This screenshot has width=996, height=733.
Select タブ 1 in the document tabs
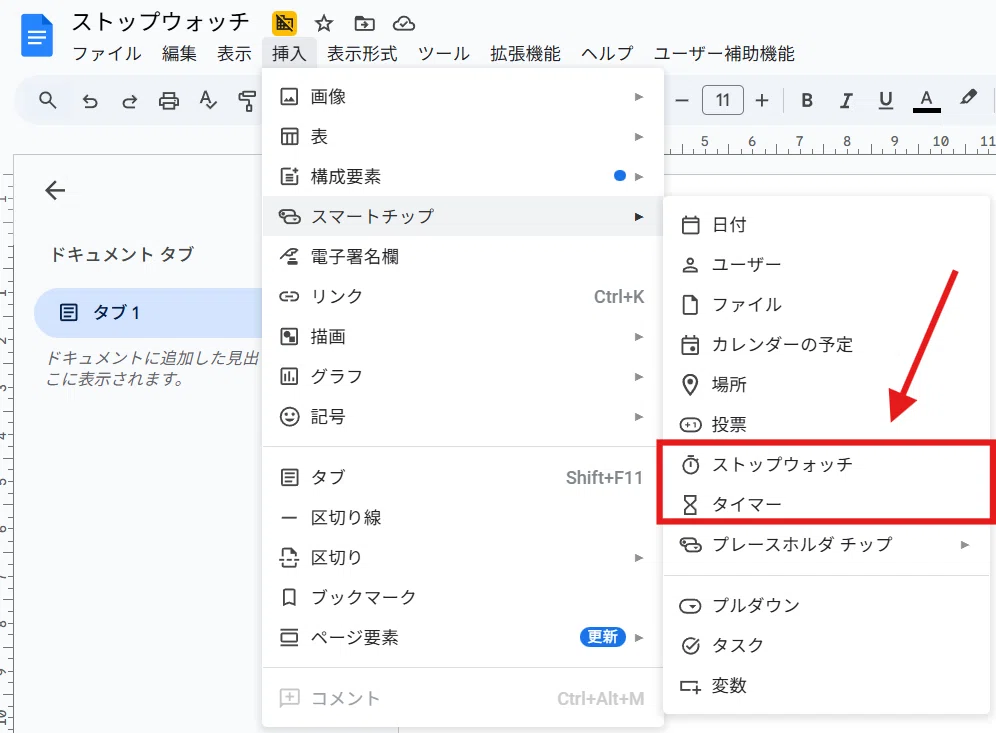coord(150,313)
